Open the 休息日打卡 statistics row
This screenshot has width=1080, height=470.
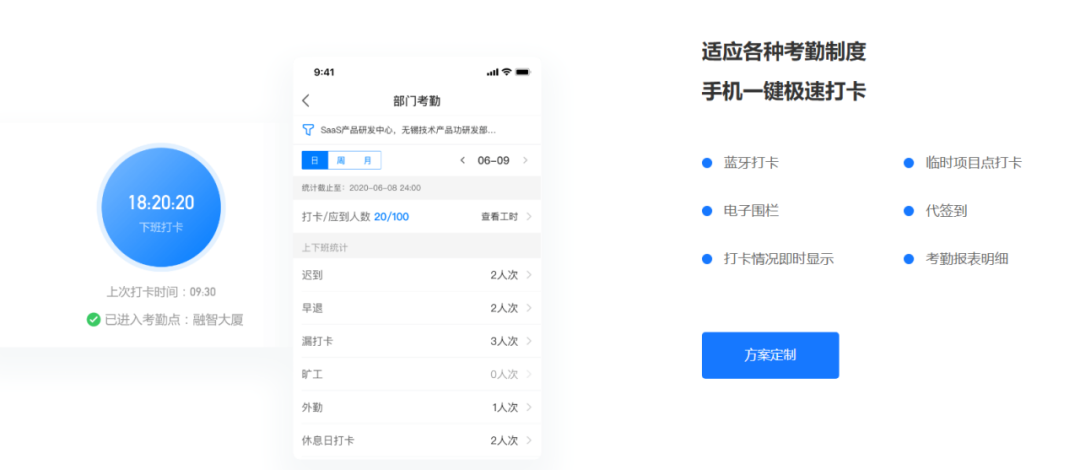(416, 440)
